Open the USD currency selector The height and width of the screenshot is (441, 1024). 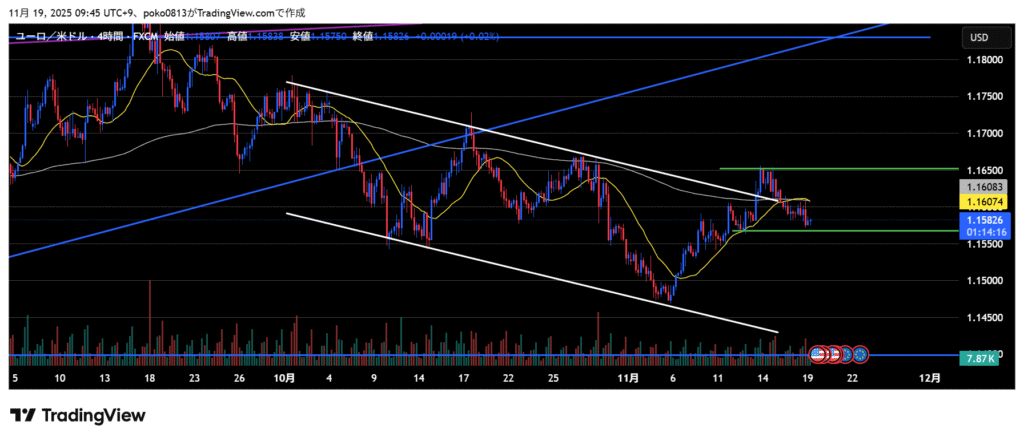[979, 38]
